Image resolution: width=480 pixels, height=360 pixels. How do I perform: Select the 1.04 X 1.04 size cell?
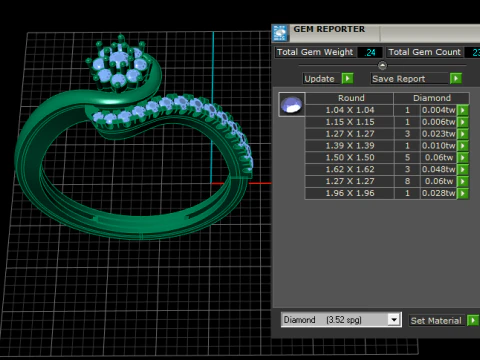point(350,110)
